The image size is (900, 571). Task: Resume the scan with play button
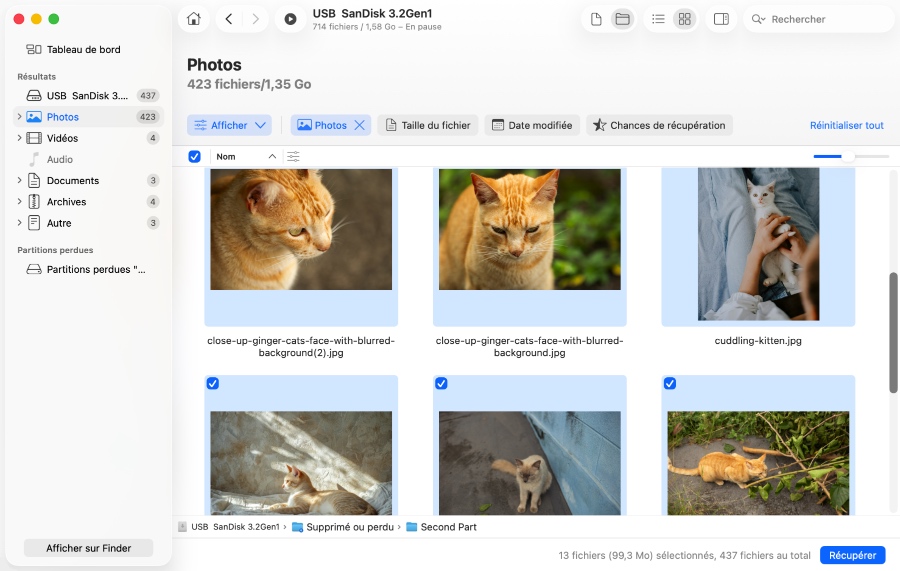290,19
